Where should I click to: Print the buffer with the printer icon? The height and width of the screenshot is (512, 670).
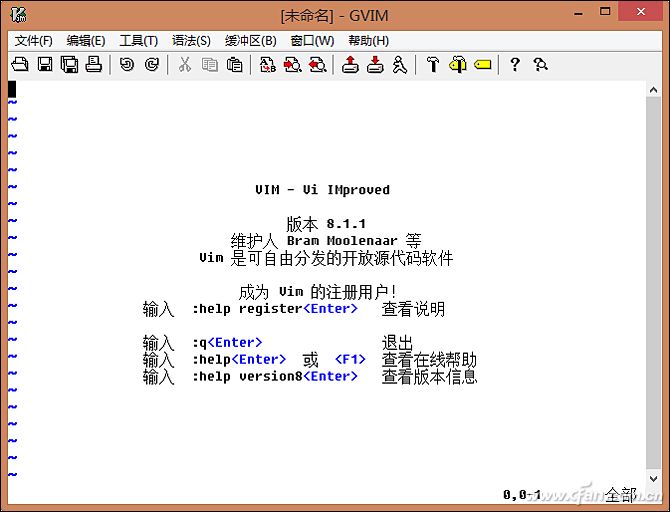click(x=94, y=65)
